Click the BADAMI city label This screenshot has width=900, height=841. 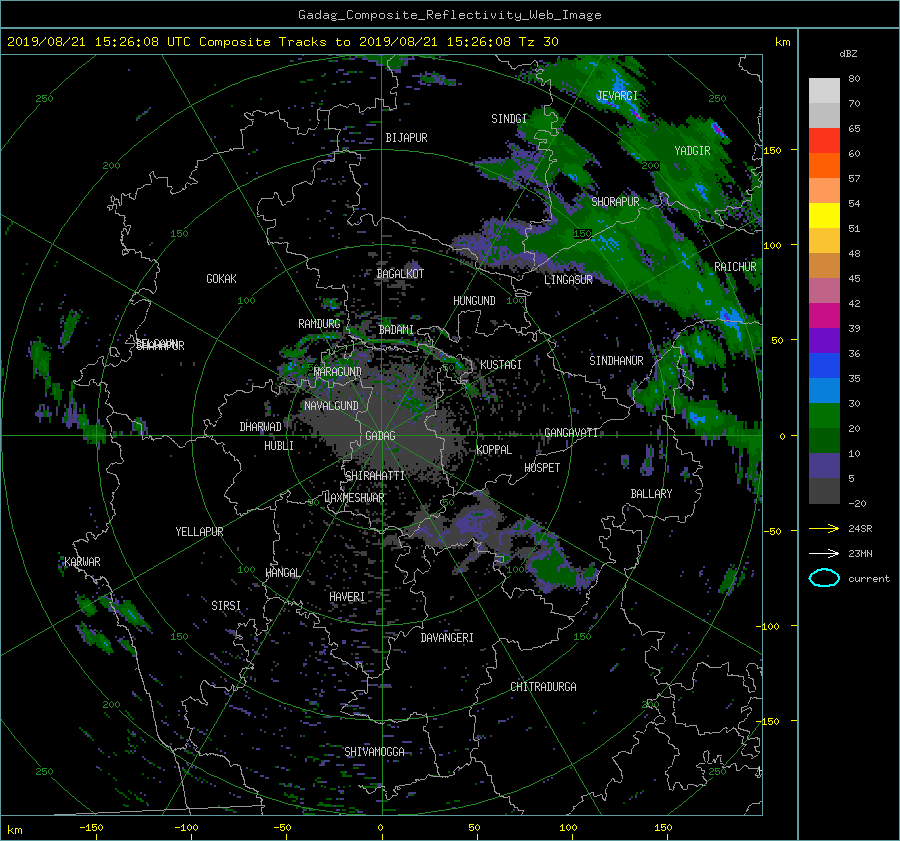(x=396, y=330)
